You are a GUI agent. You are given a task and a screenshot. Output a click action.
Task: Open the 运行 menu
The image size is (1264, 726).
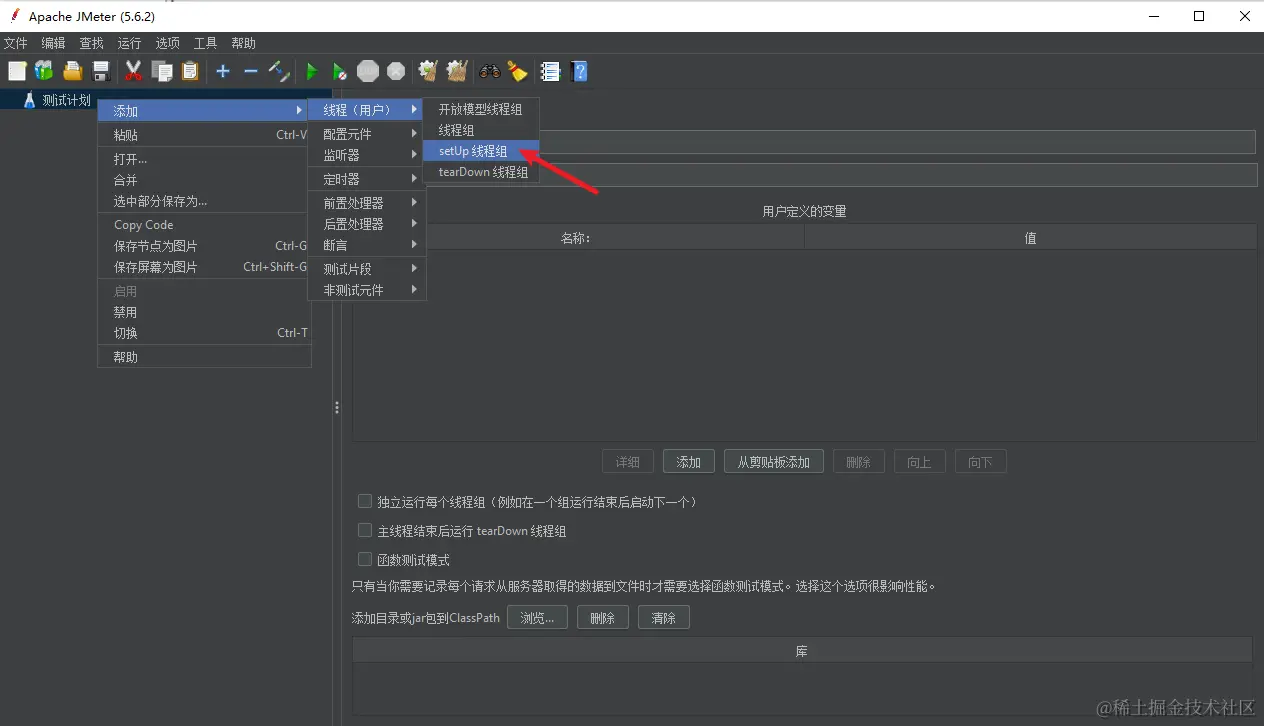point(129,43)
